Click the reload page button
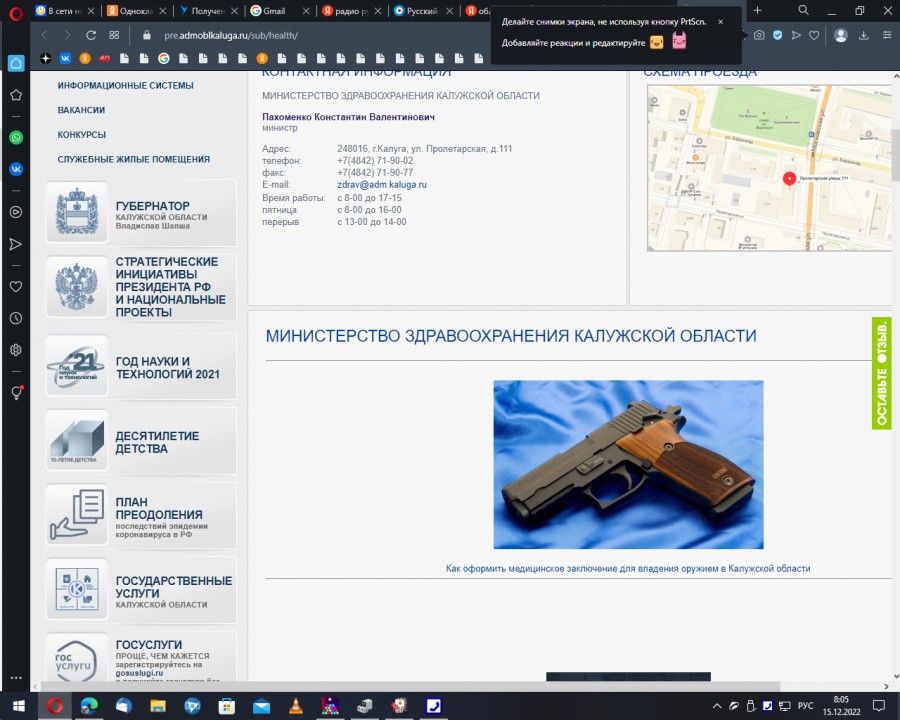The image size is (900, 720). [91, 35]
